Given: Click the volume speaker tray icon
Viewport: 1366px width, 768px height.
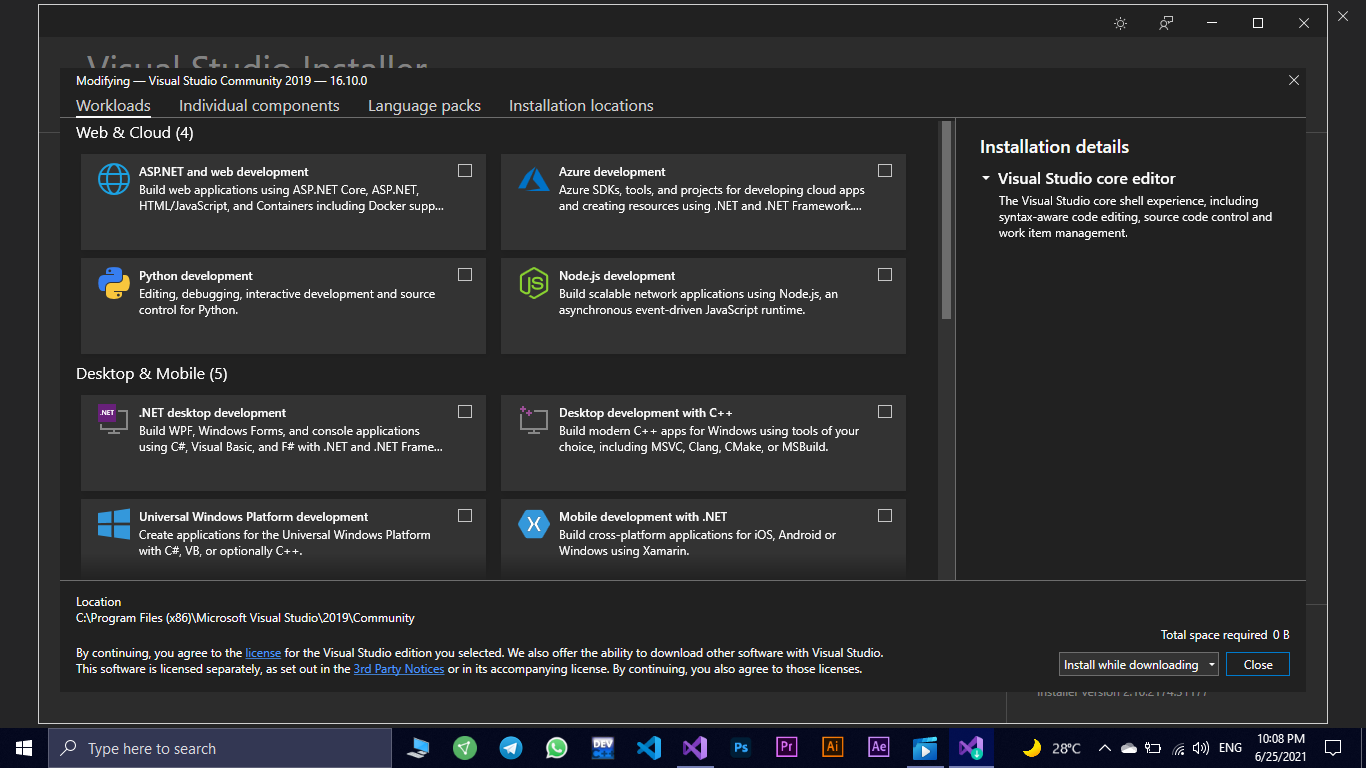Looking at the screenshot, I should 1201,748.
